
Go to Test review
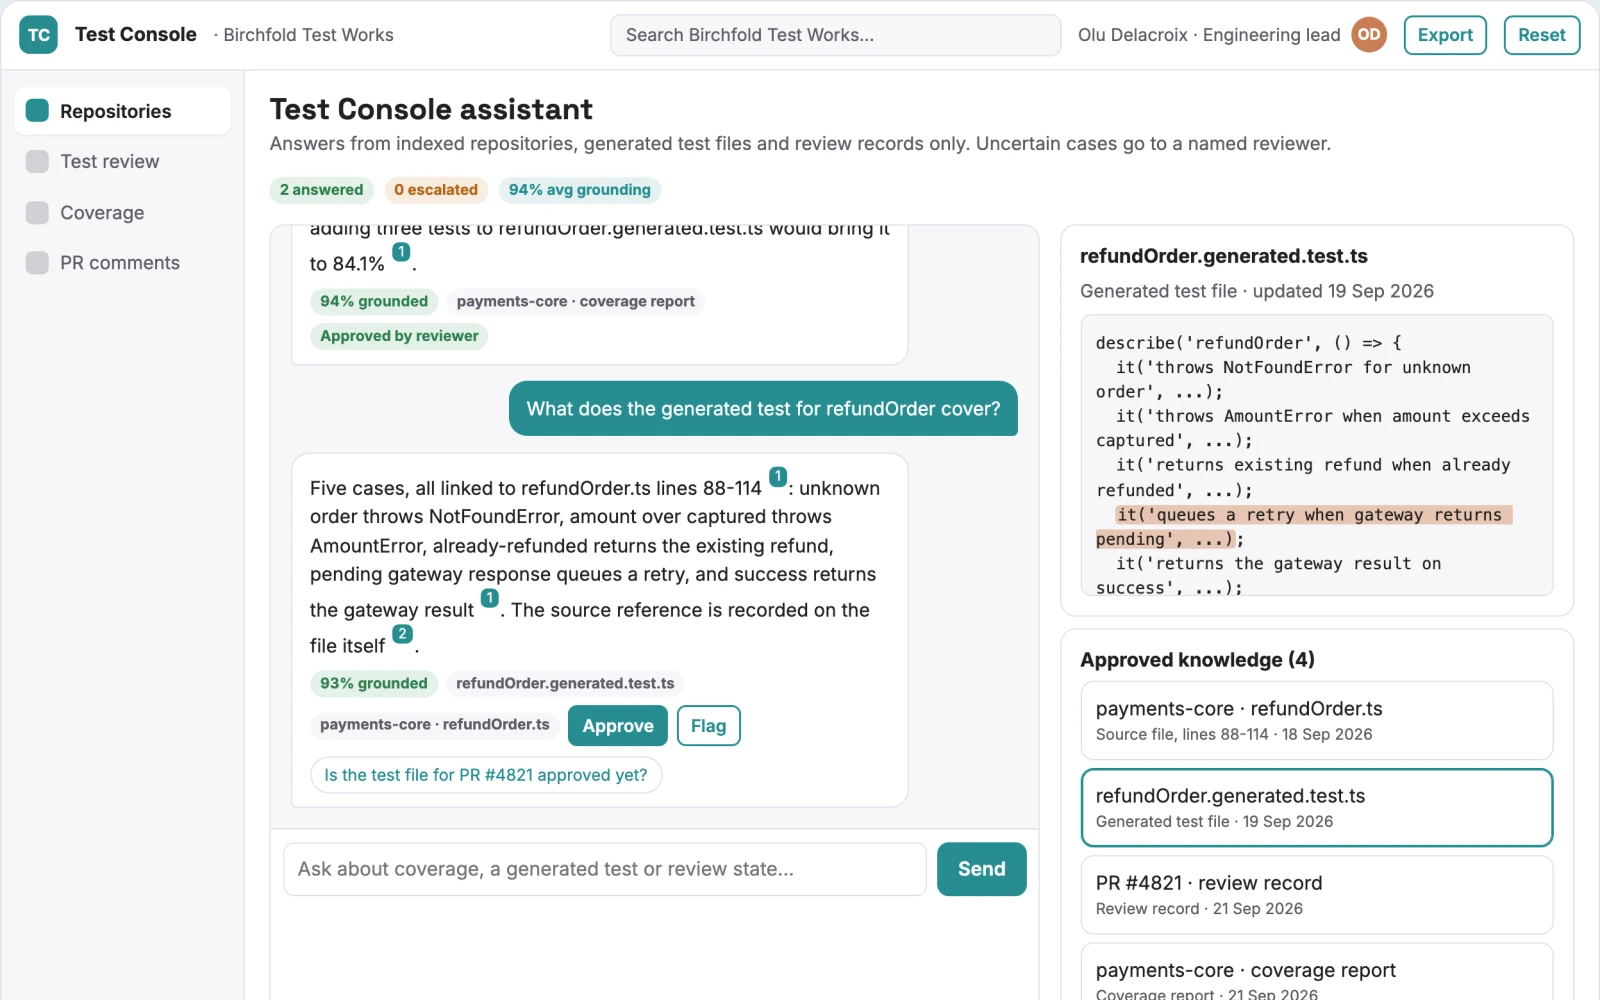pyautogui.click(x=122, y=161)
